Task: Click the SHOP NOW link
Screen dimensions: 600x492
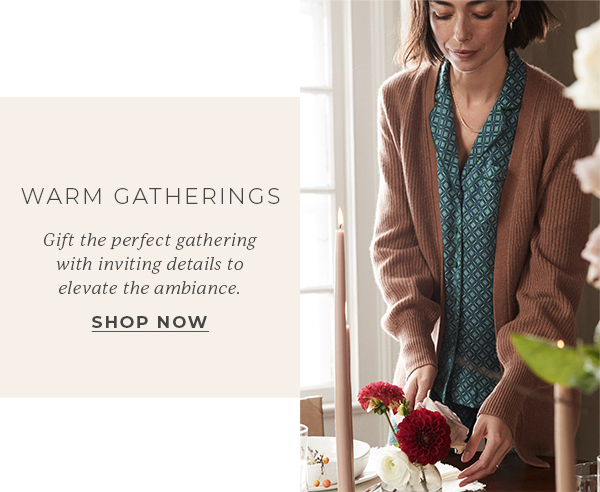Action: tap(150, 322)
